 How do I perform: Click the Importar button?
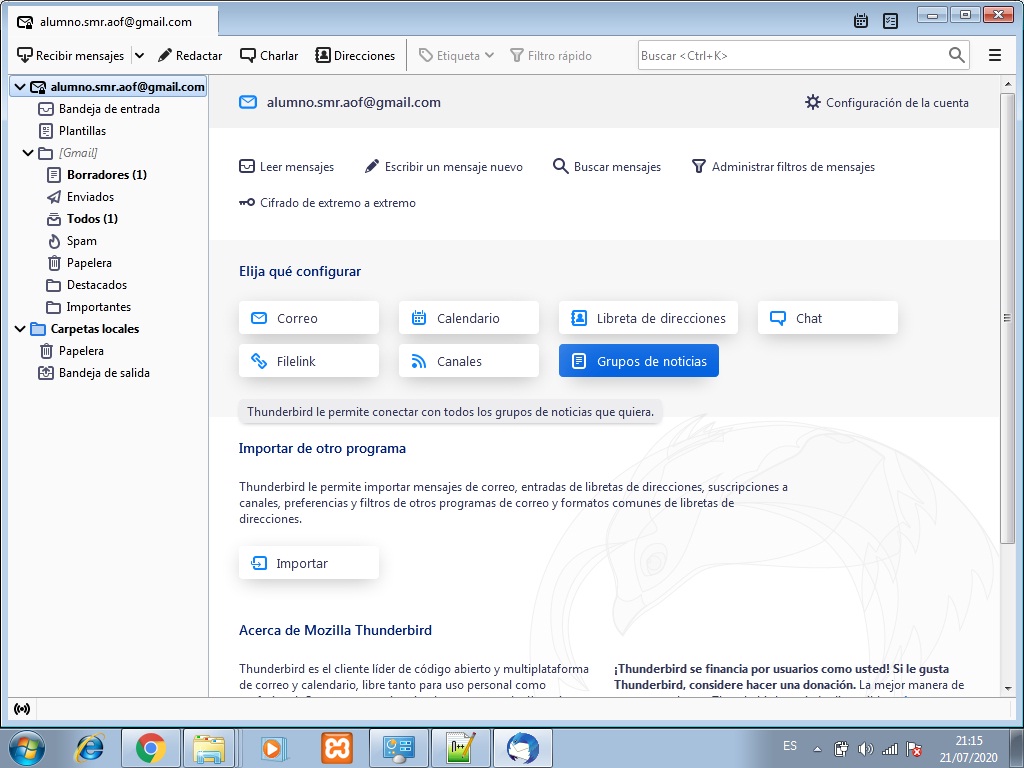click(x=309, y=563)
